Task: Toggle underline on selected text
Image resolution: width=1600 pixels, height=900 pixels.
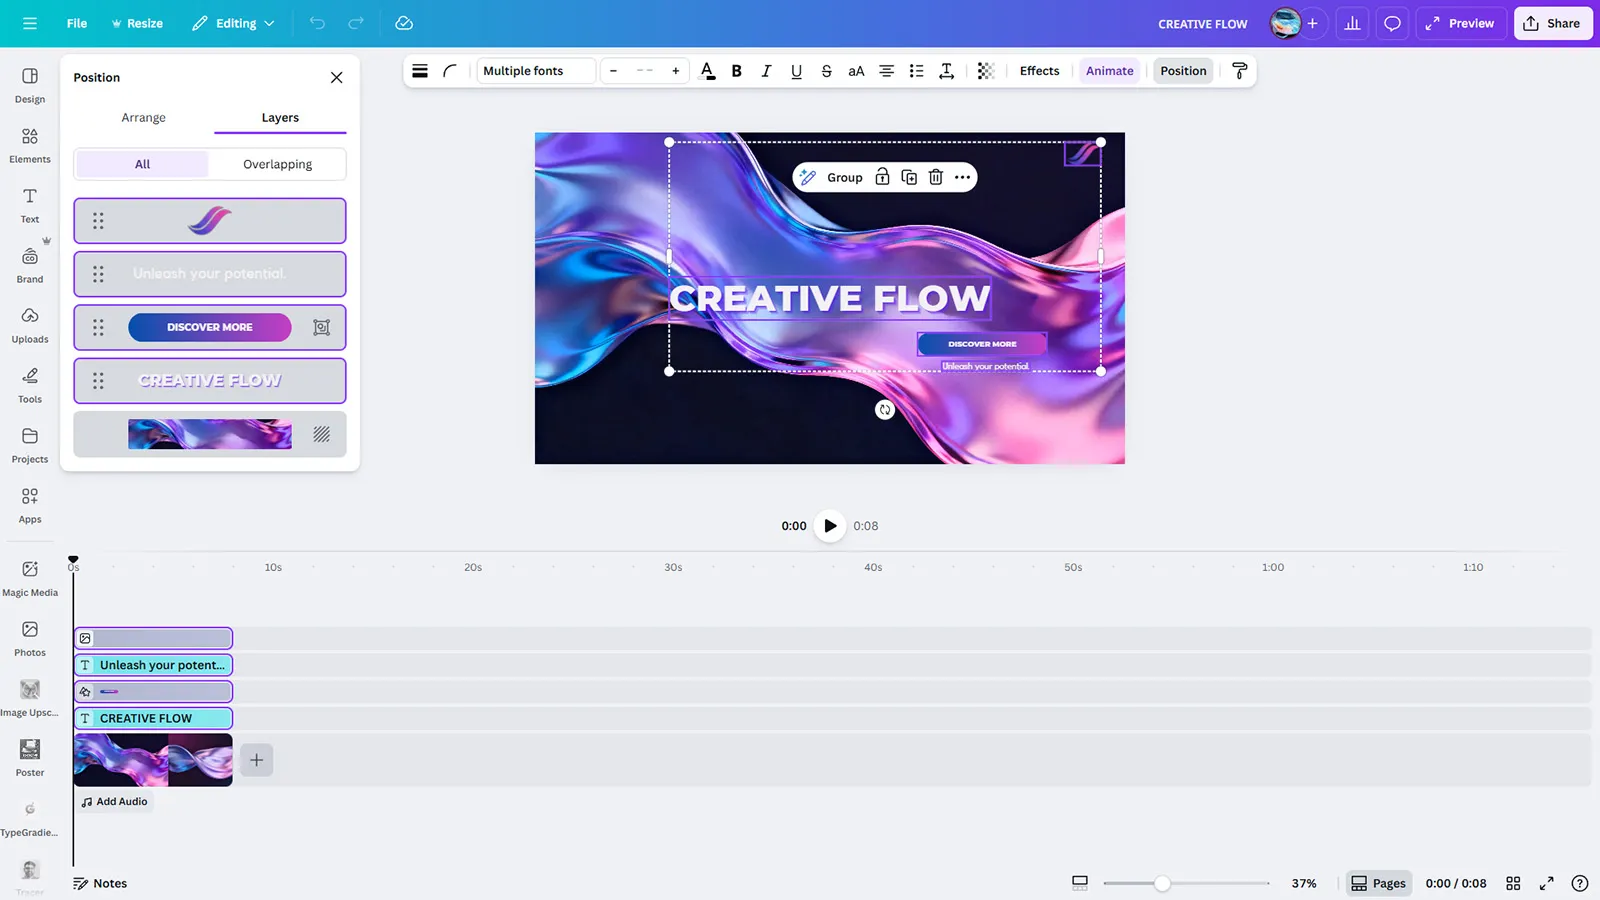Action: click(796, 71)
